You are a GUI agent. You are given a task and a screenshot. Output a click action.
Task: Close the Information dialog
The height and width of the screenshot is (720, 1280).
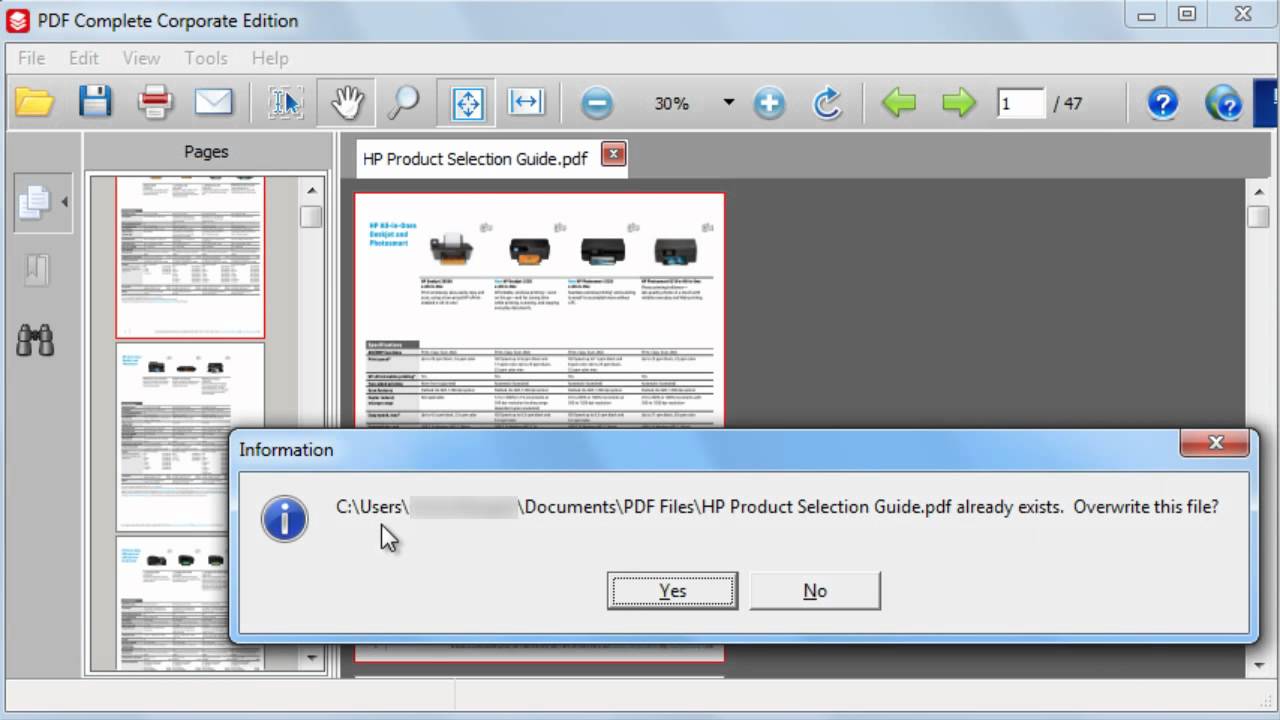1215,442
